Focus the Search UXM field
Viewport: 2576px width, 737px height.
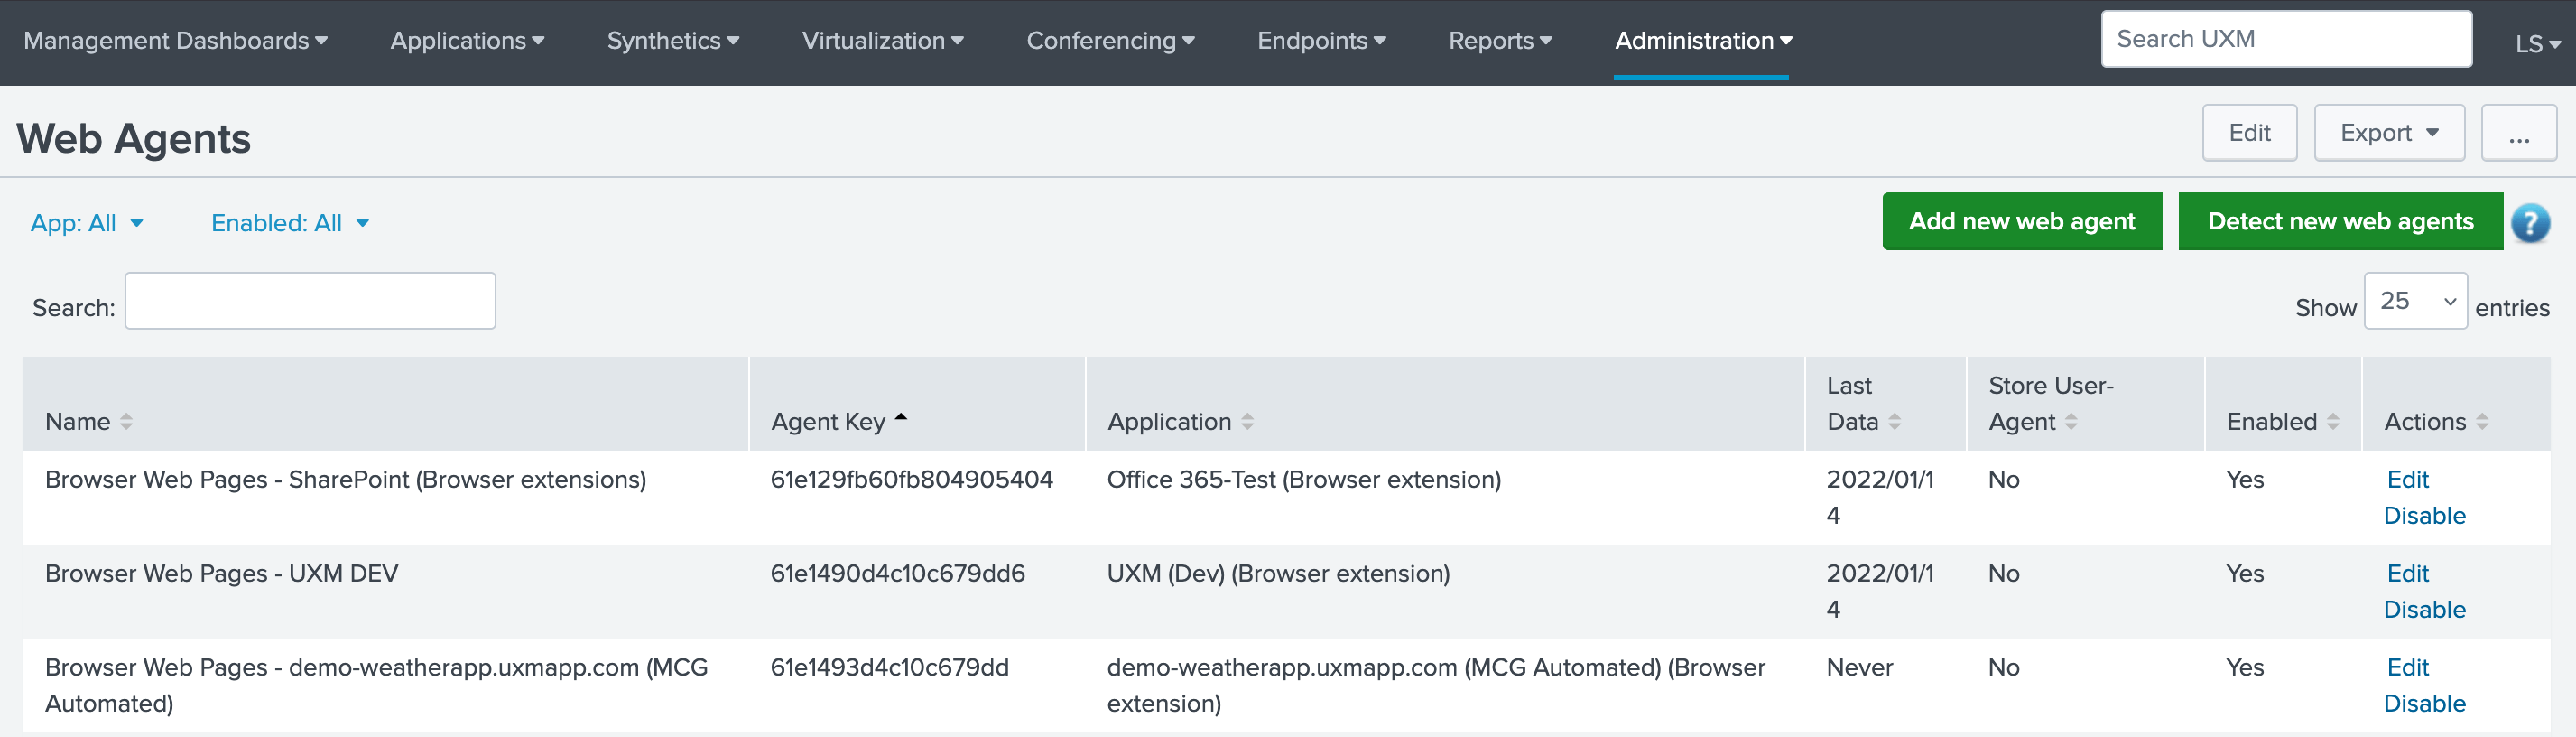pos(2285,39)
